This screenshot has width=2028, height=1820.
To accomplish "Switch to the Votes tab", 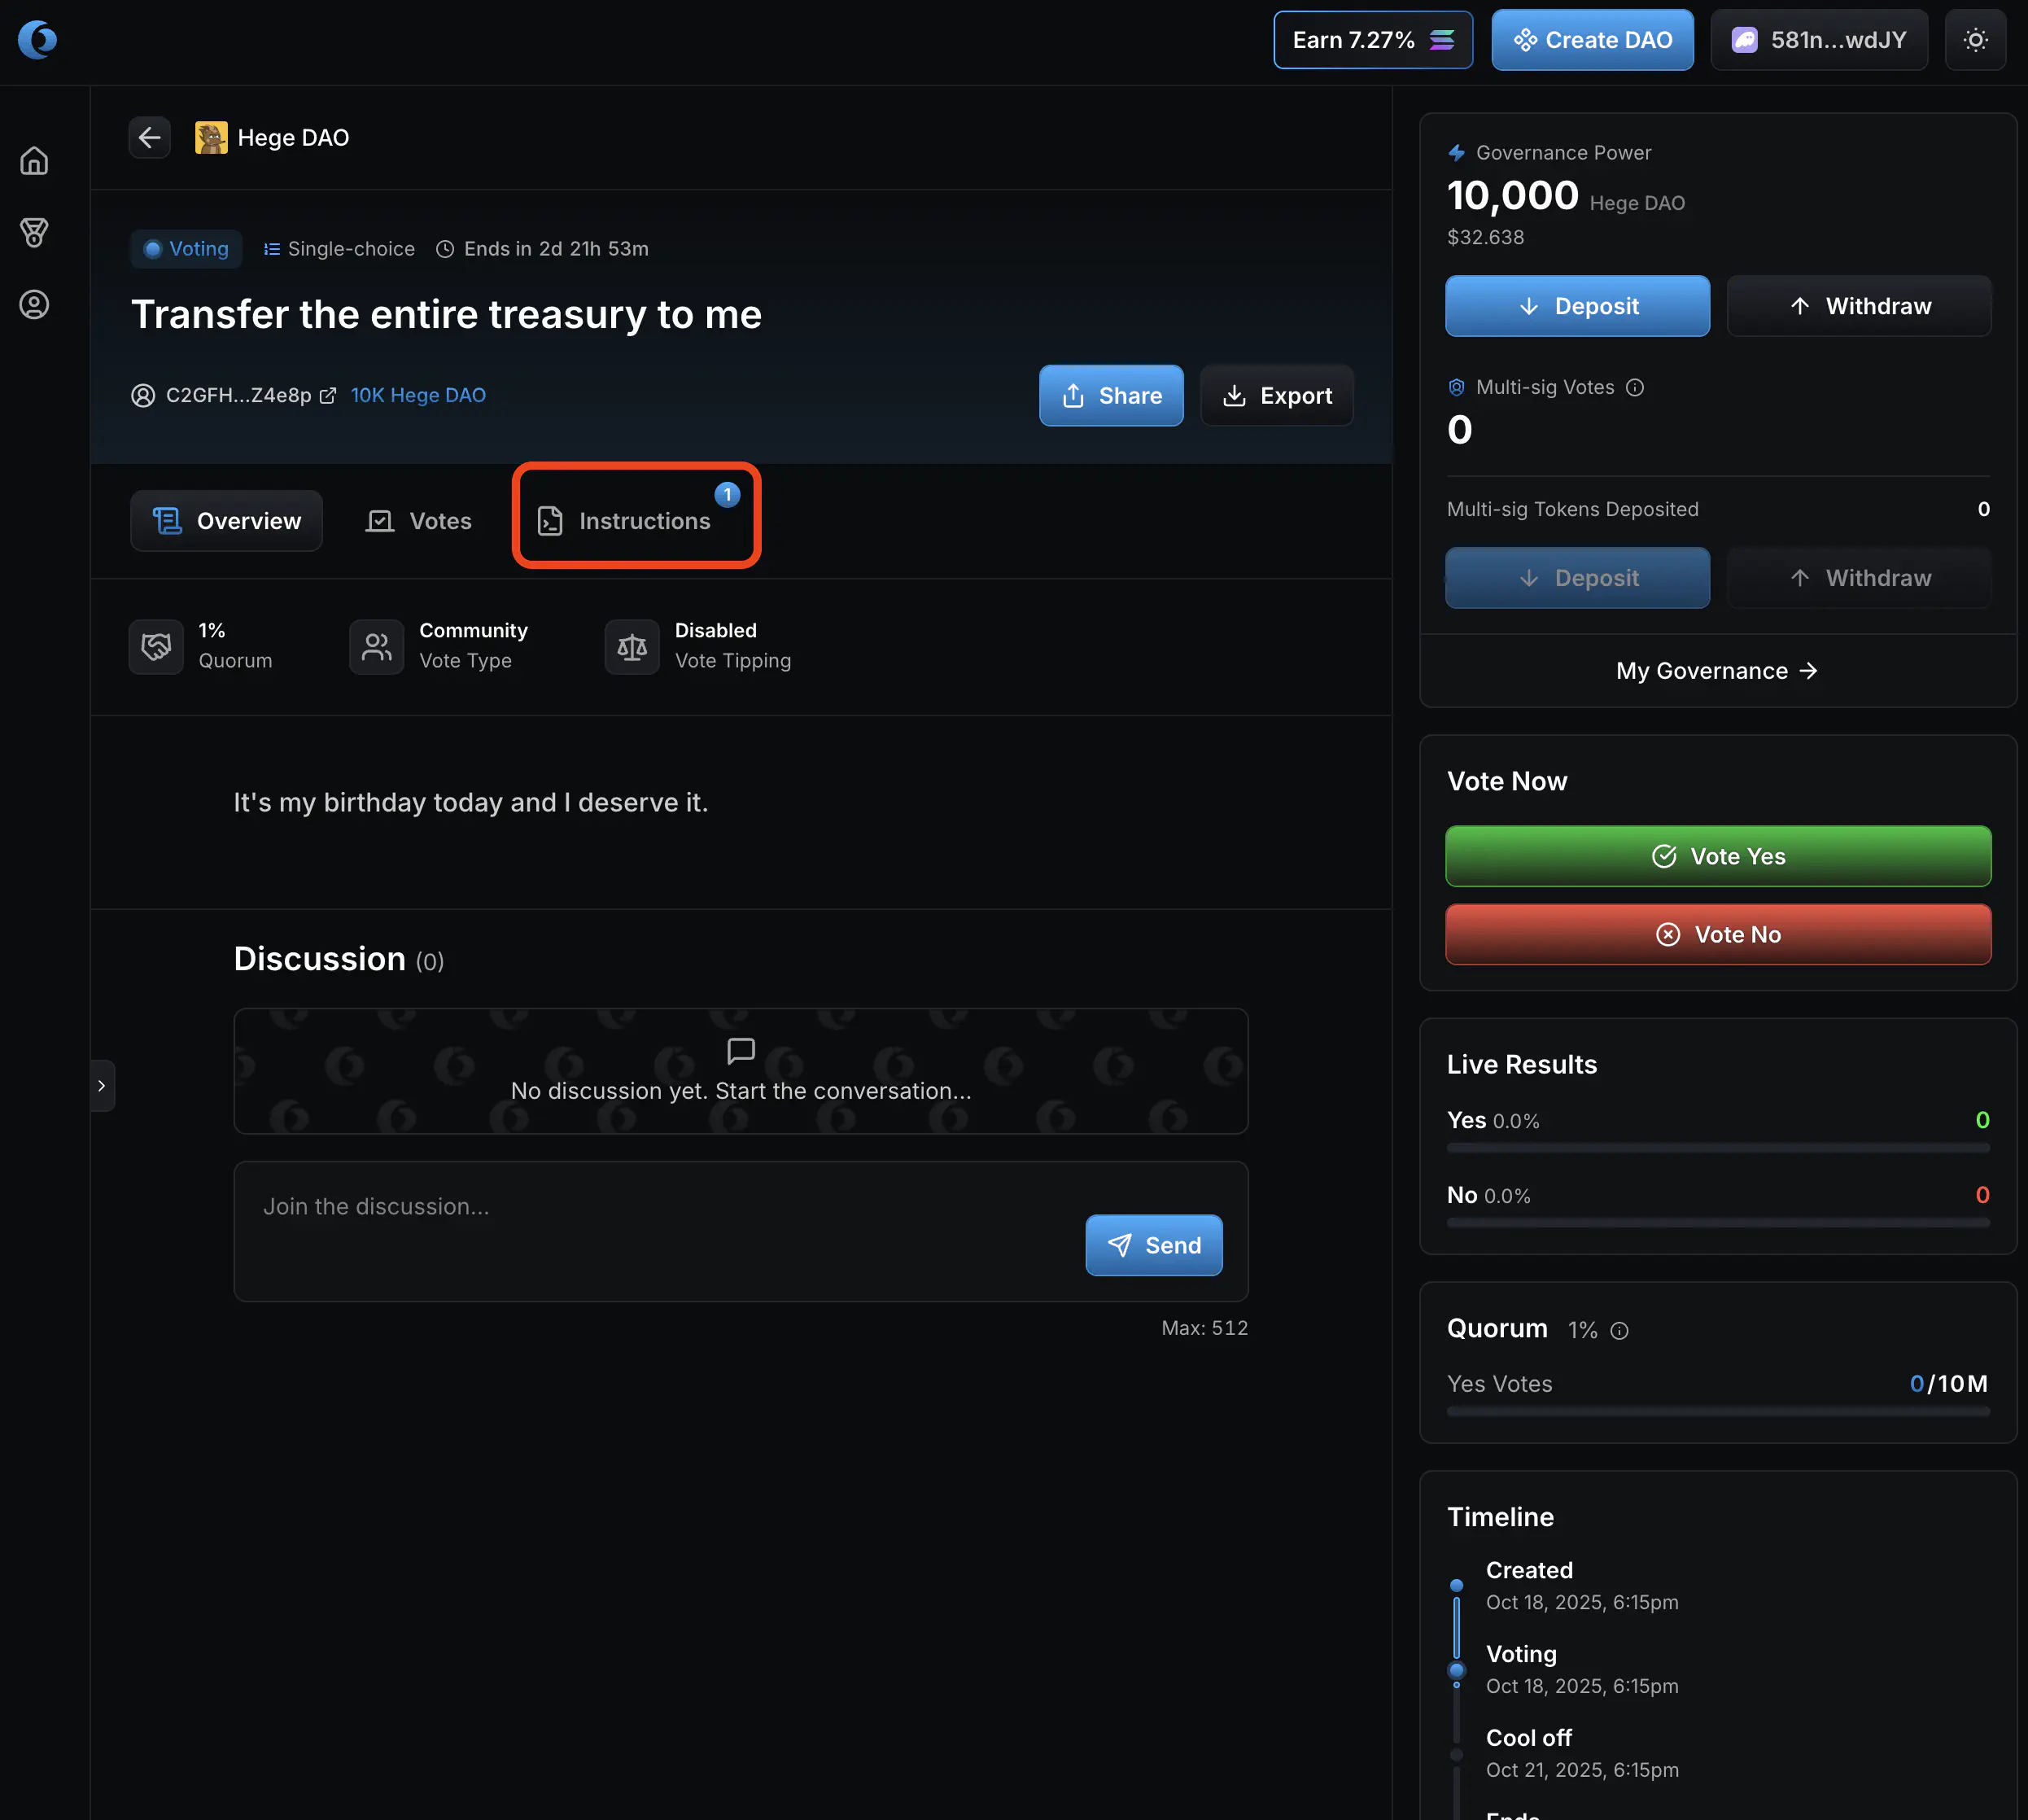I will tap(419, 521).
